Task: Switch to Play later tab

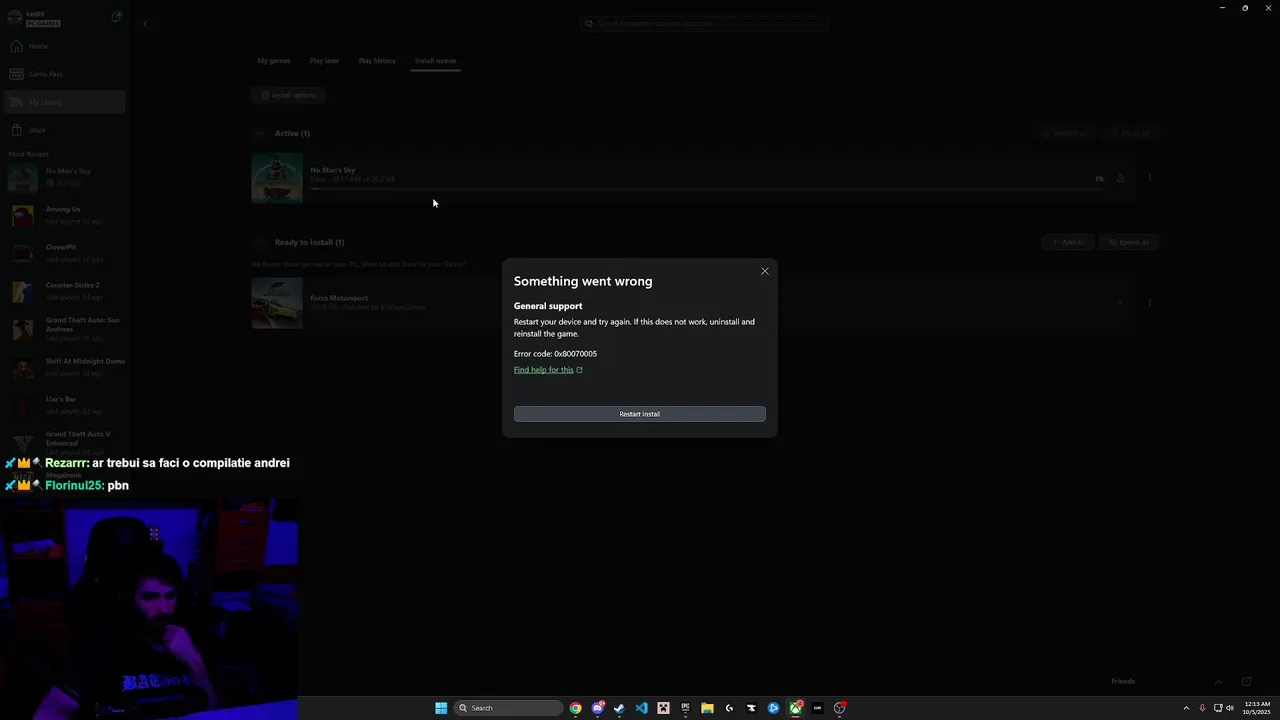Action: [324, 61]
